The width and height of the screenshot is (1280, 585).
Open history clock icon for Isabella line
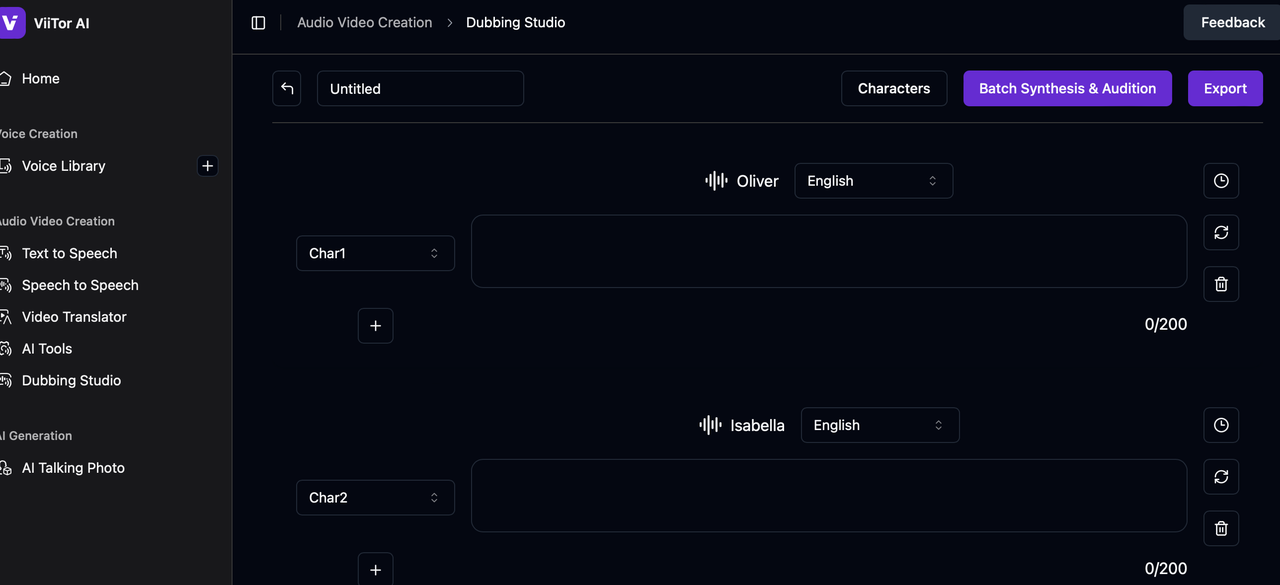pos(1221,425)
